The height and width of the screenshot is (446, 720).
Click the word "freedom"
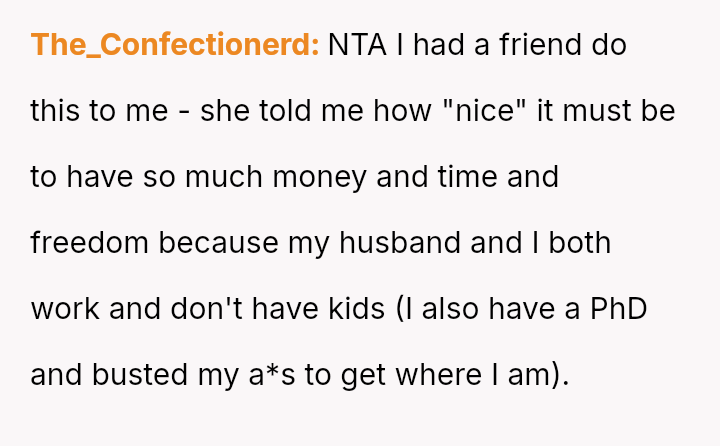[x=89, y=243]
